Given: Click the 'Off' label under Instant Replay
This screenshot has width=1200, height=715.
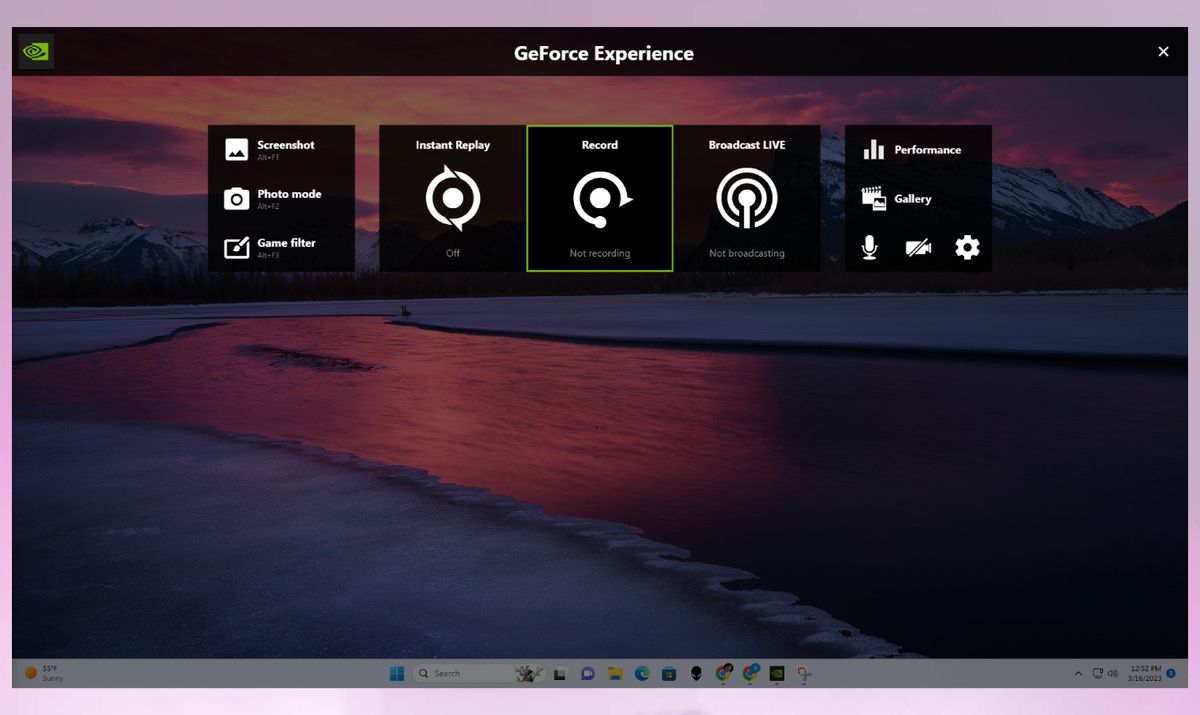Looking at the screenshot, I should tap(451, 253).
